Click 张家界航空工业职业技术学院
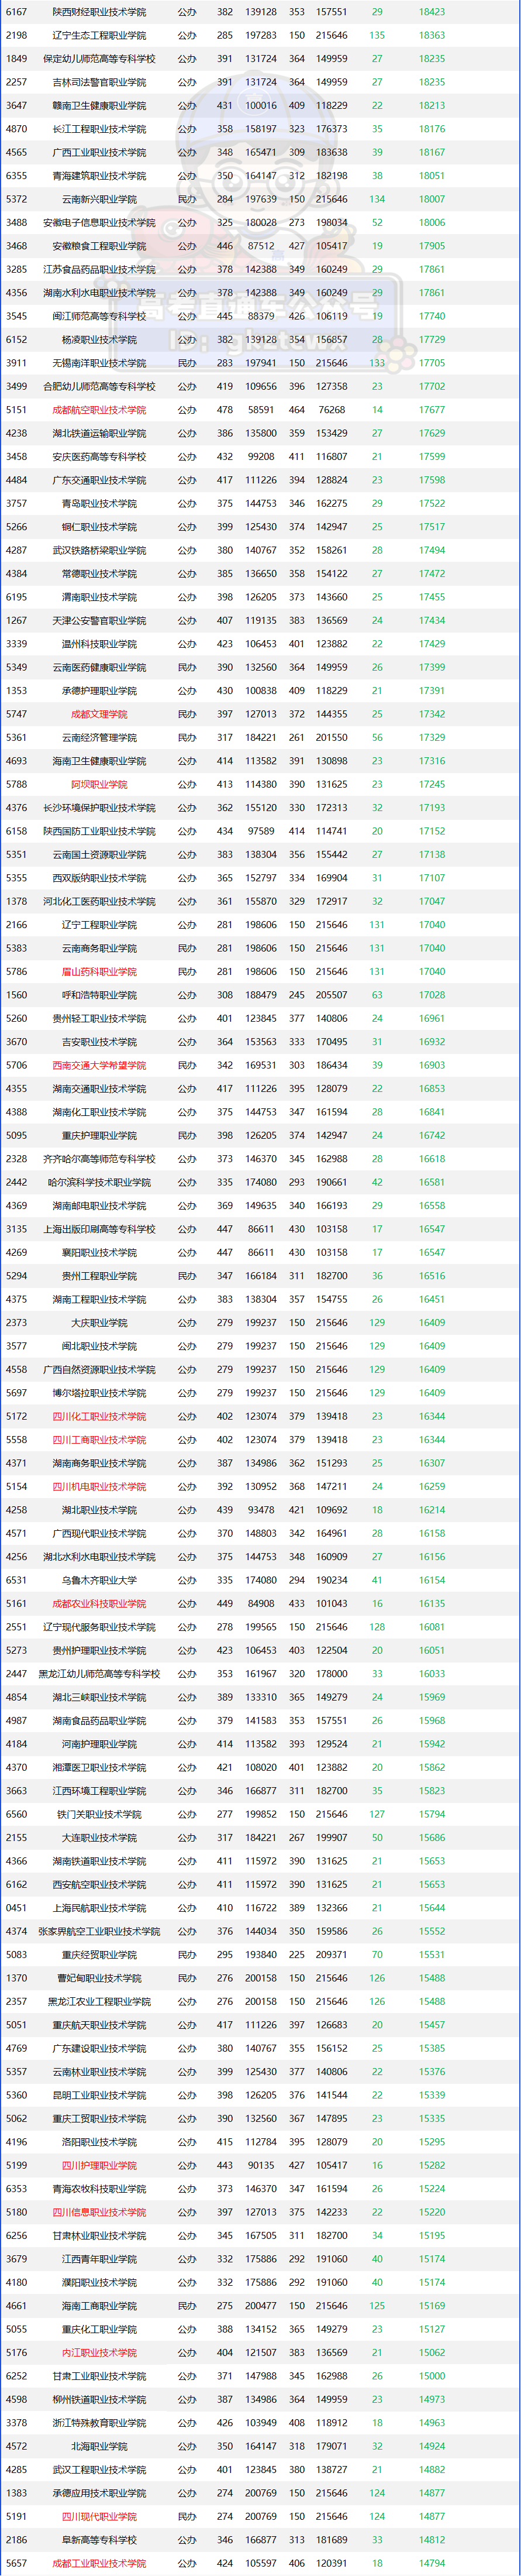 (99, 1932)
